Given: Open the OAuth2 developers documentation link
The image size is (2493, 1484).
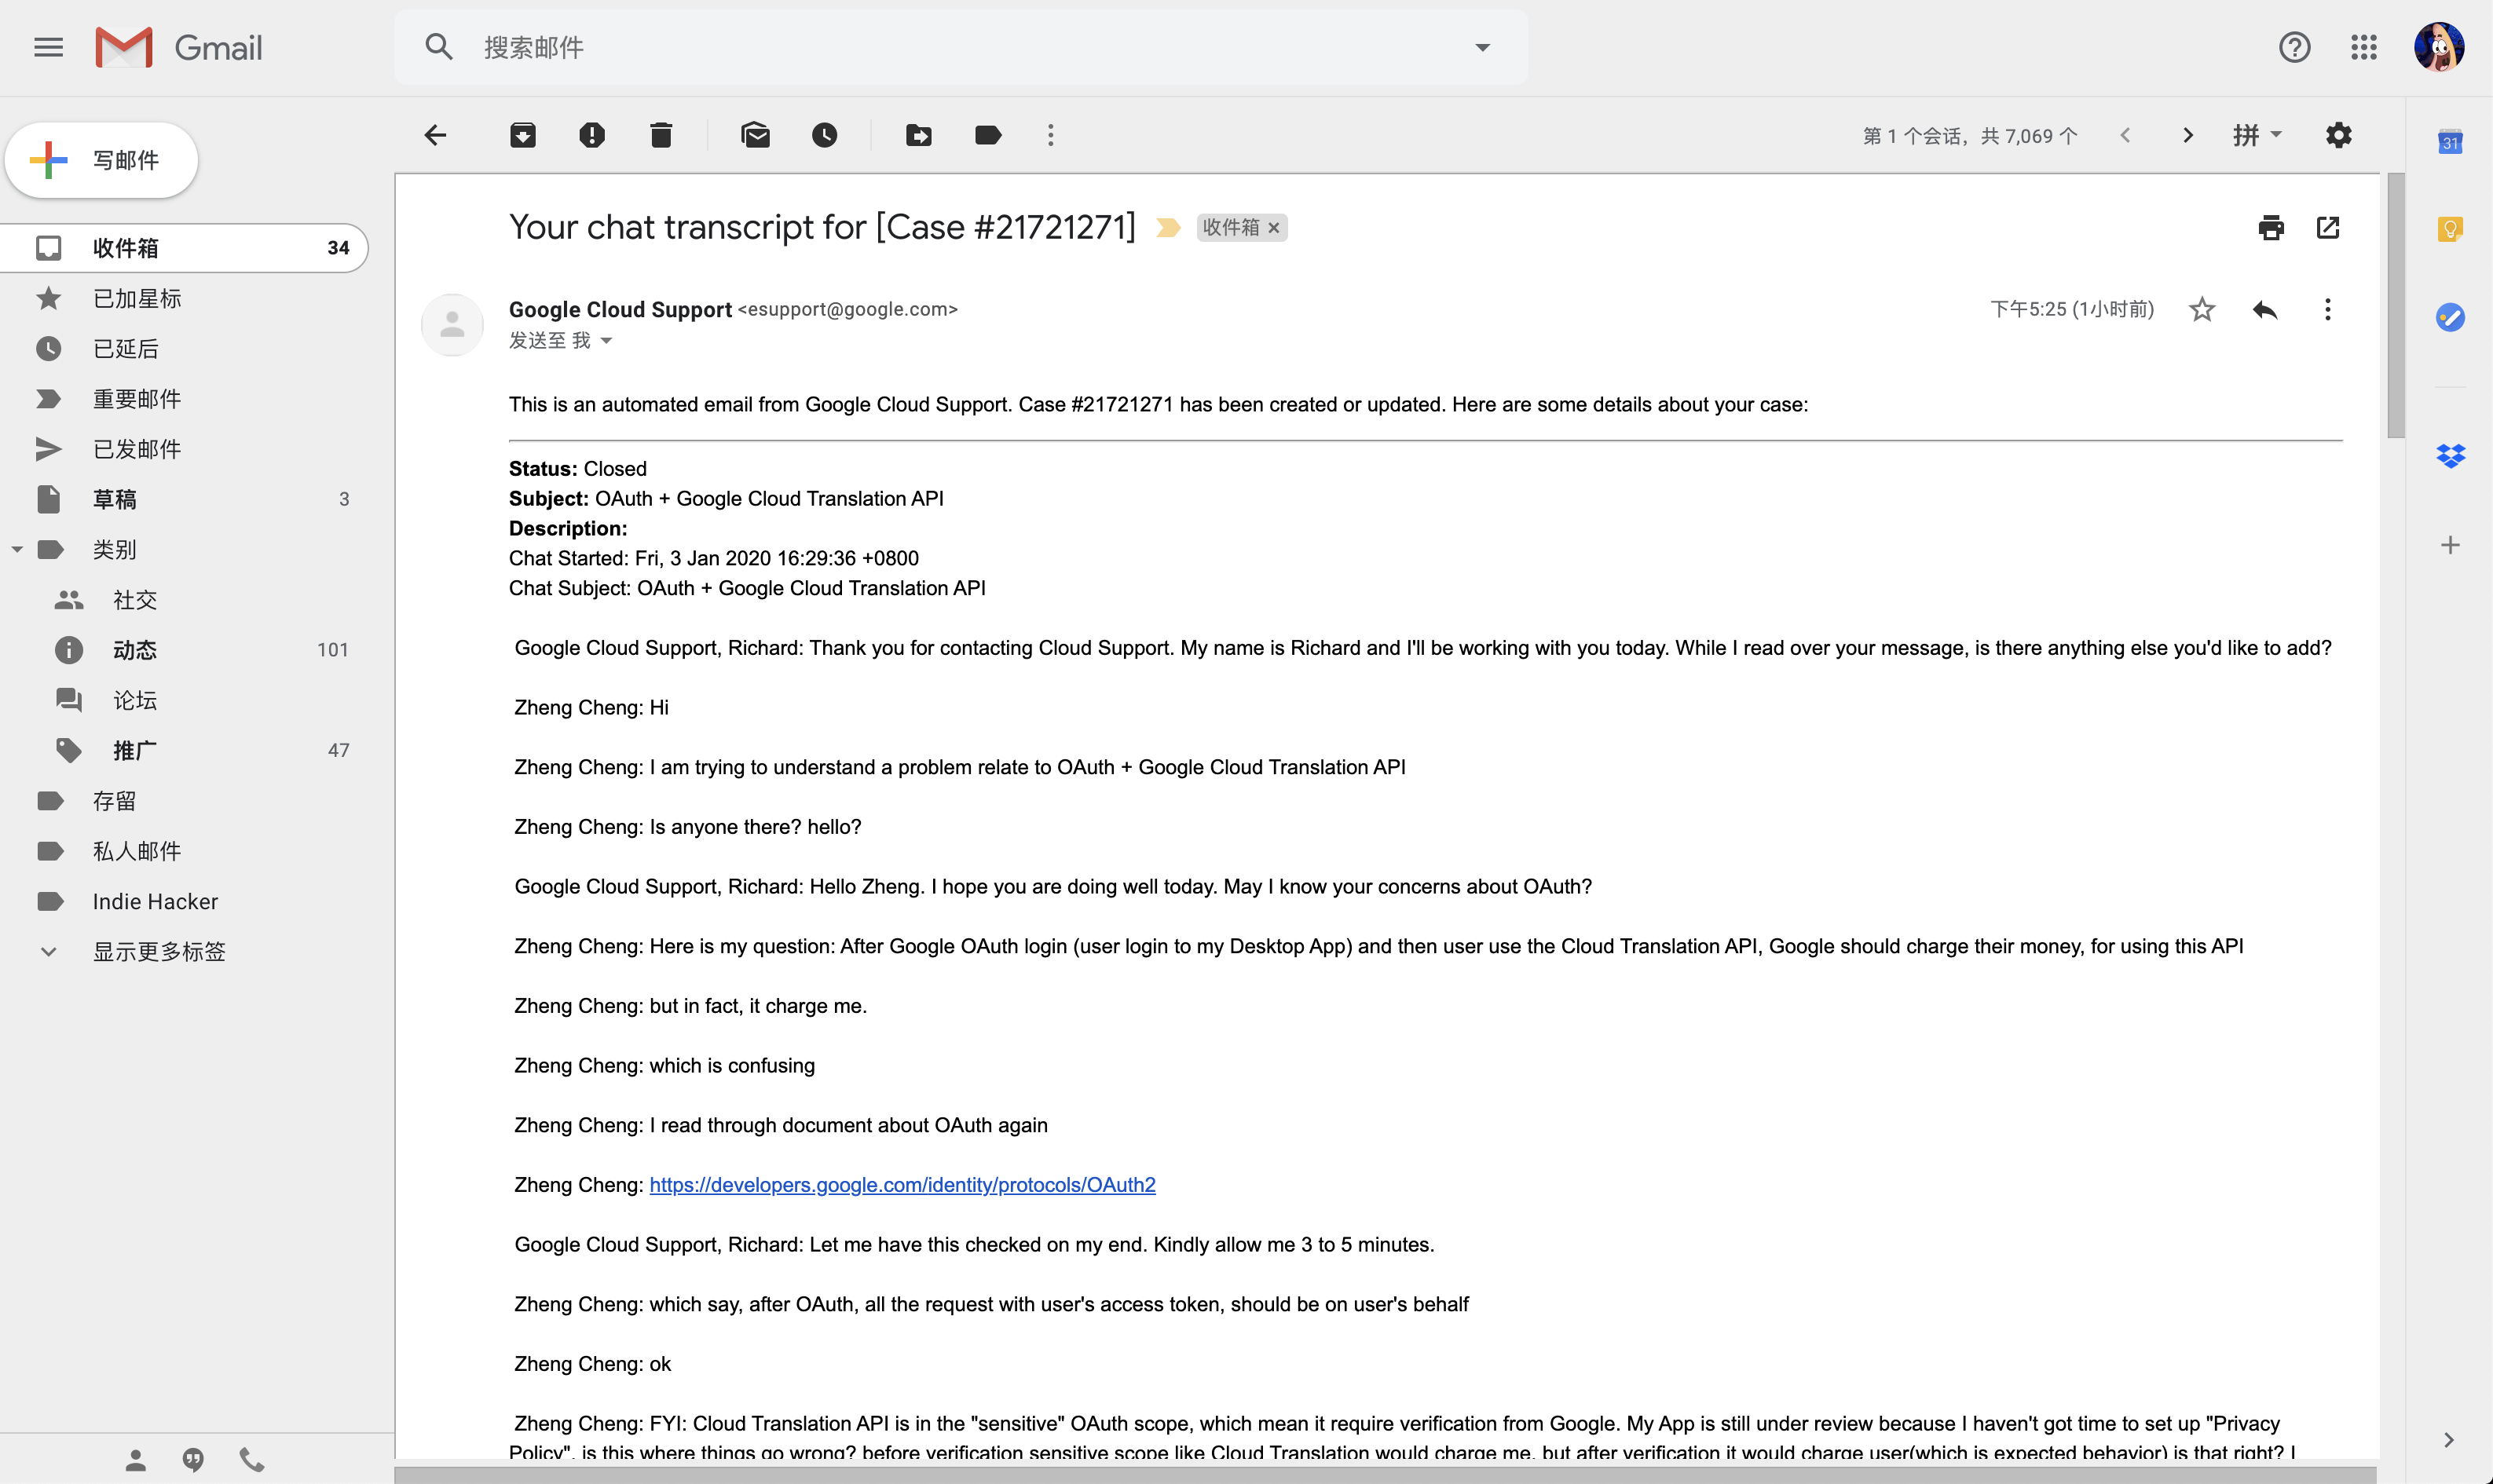Looking at the screenshot, I should [902, 1185].
